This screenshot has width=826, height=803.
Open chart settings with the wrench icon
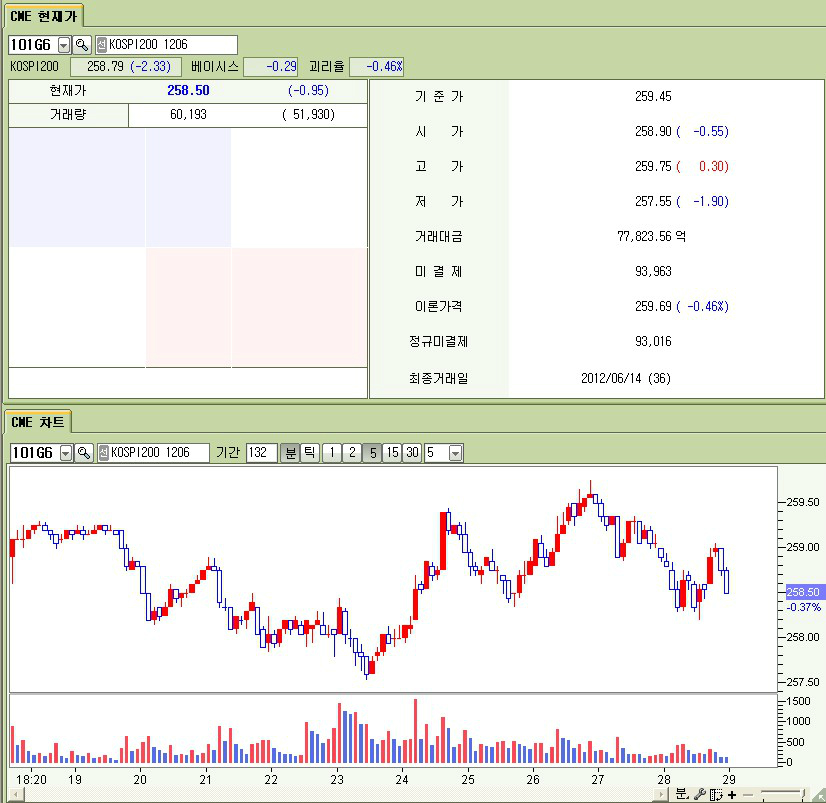(x=700, y=794)
